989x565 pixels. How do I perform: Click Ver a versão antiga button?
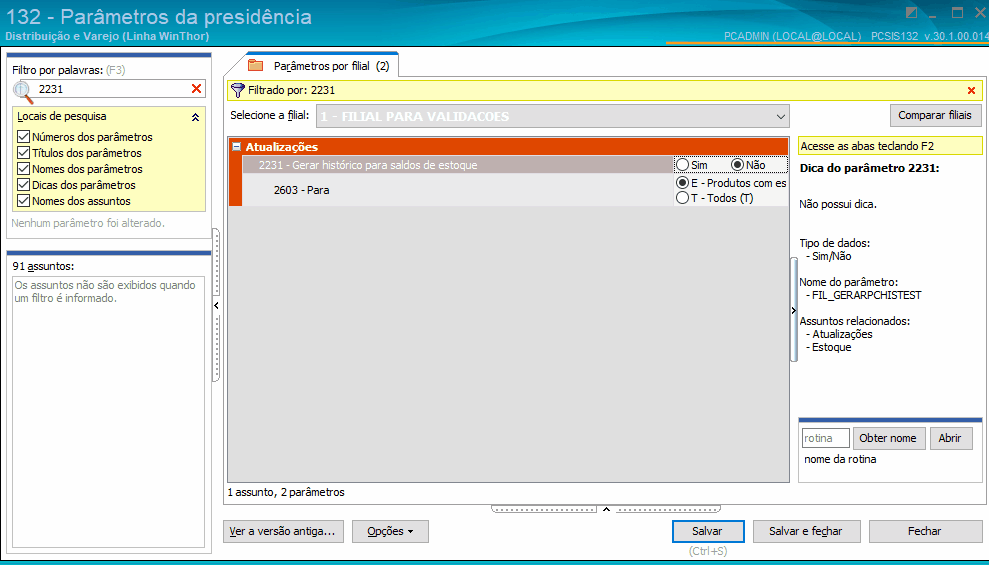[x=283, y=531]
